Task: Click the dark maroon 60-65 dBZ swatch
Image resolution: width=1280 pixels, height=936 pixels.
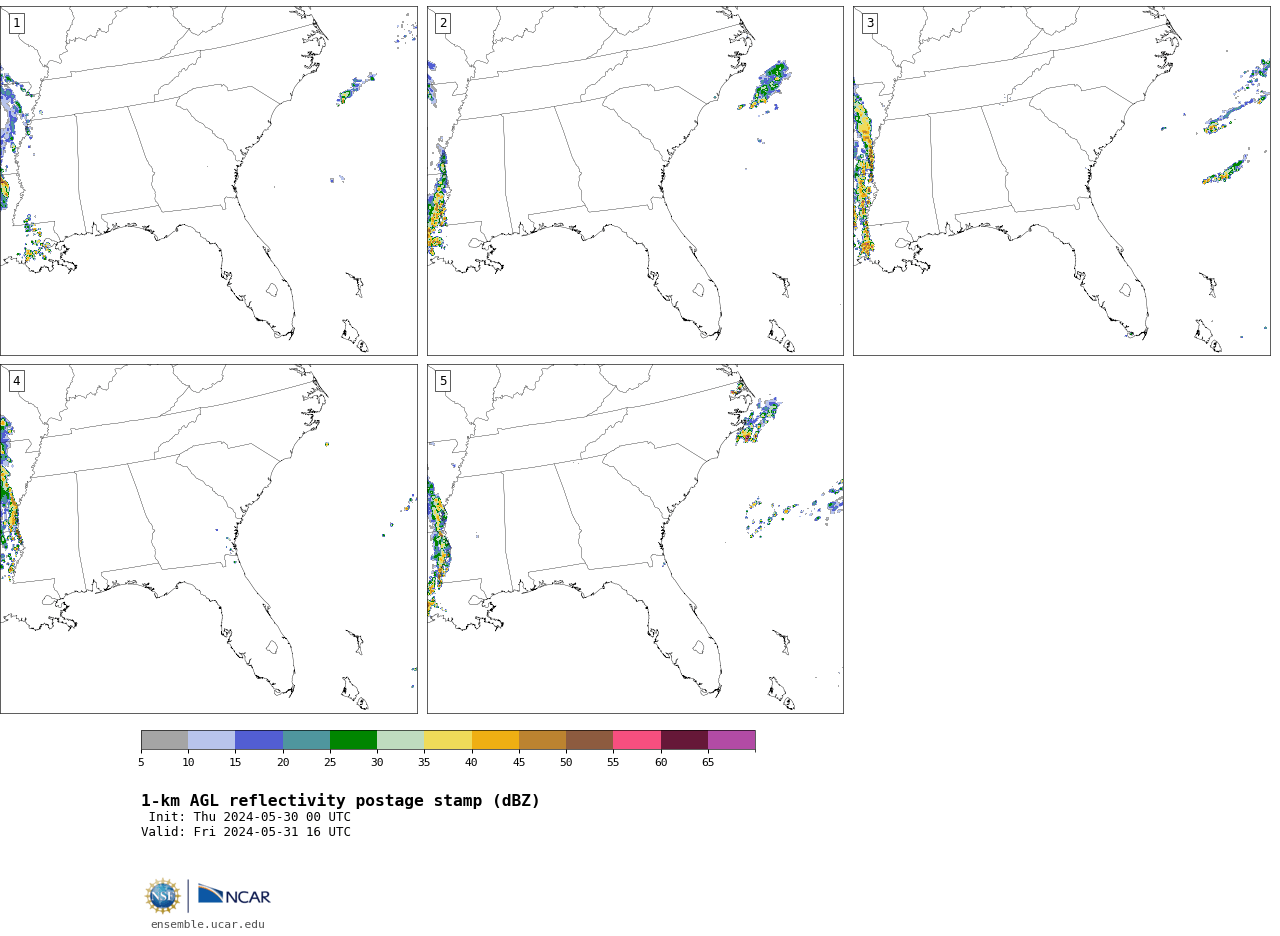Action: tap(684, 740)
